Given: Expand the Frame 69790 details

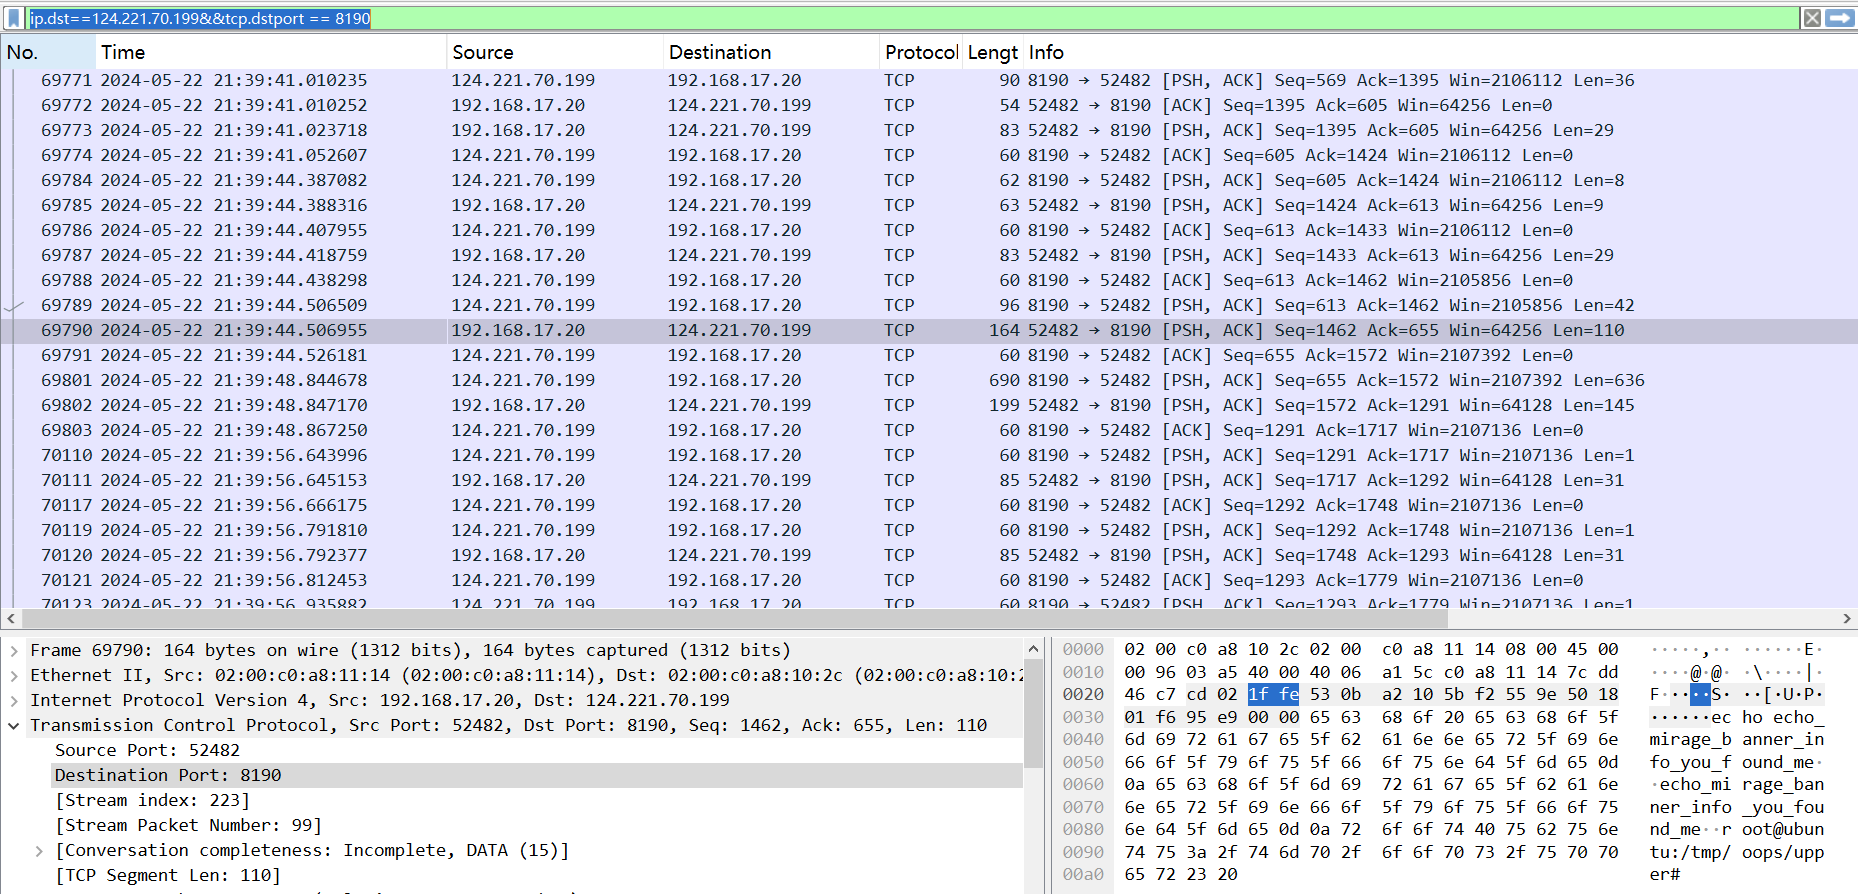Looking at the screenshot, I should [x=14, y=651].
